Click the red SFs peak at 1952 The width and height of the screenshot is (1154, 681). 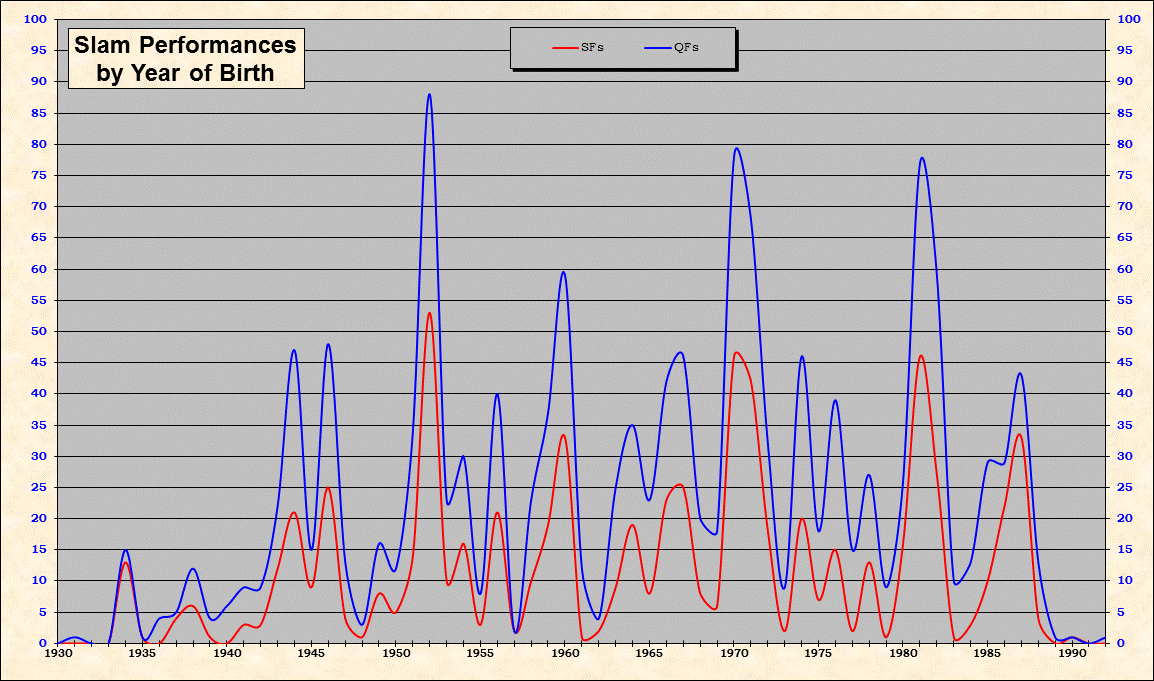(x=429, y=313)
